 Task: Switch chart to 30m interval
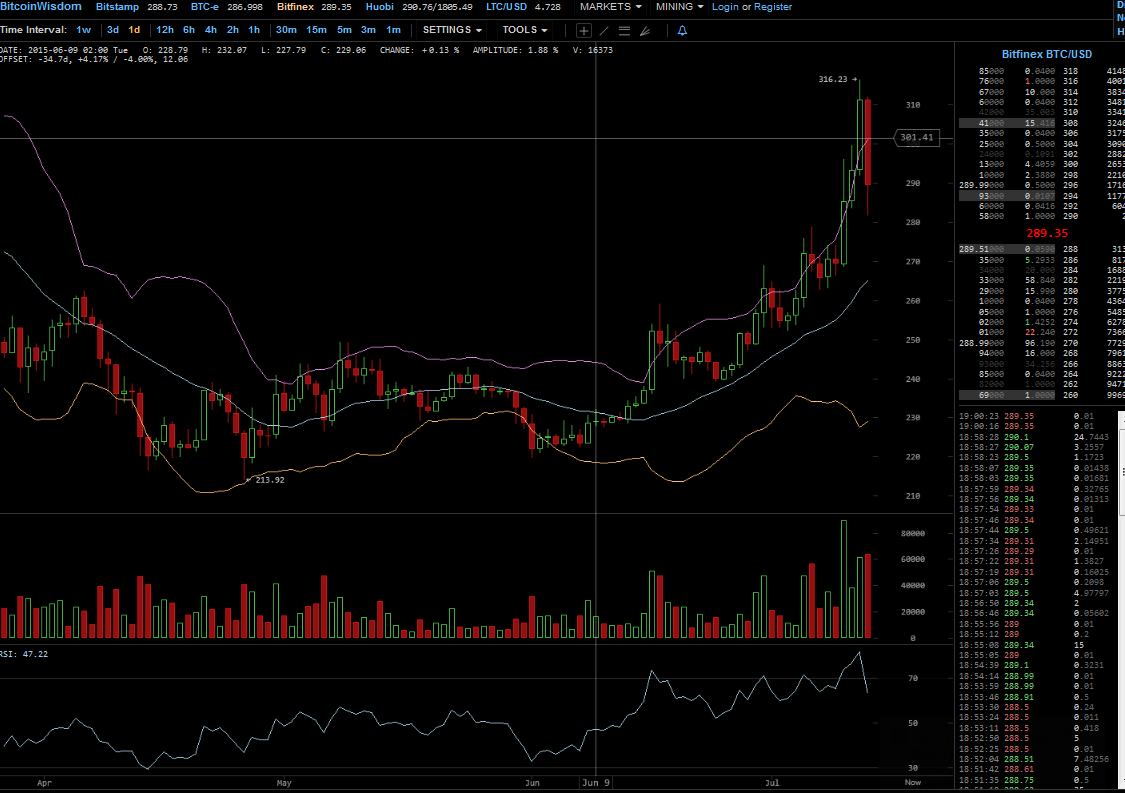[286, 30]
